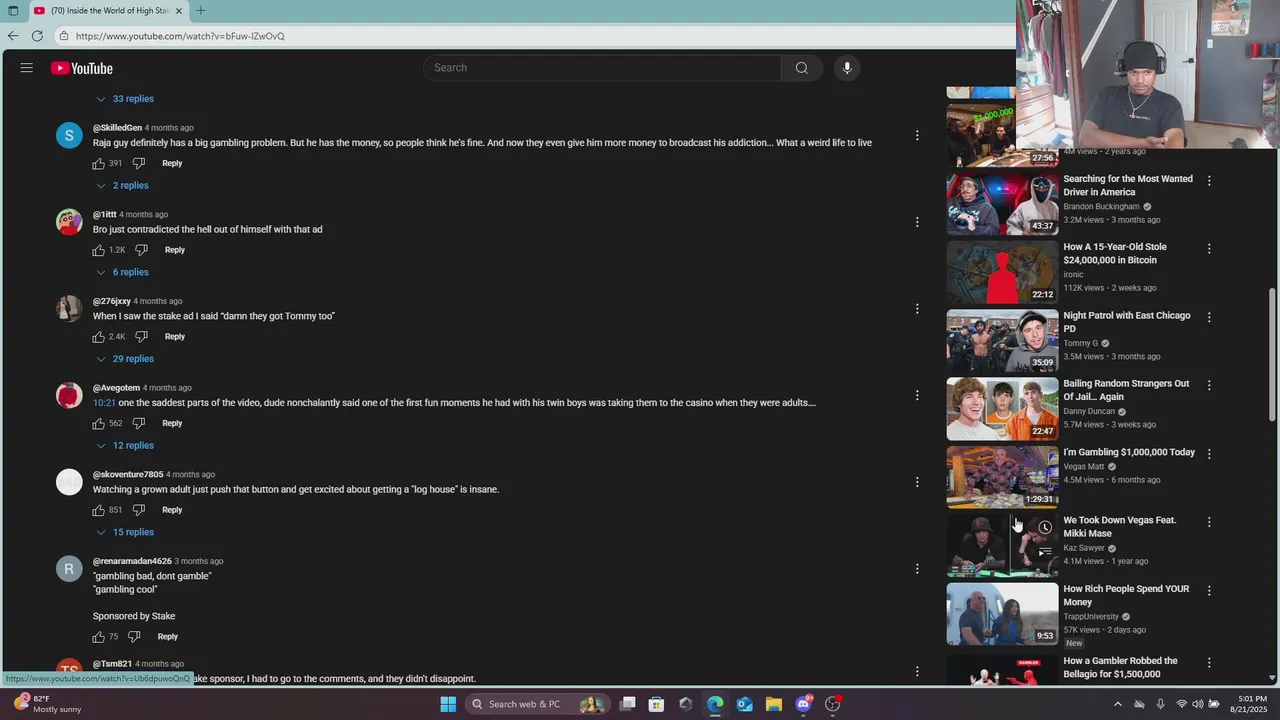Image resolution: width=1280 pixels, height=720 pixels.
Task: Jump to timestamp 10:21 link
Action: point(104,403)
